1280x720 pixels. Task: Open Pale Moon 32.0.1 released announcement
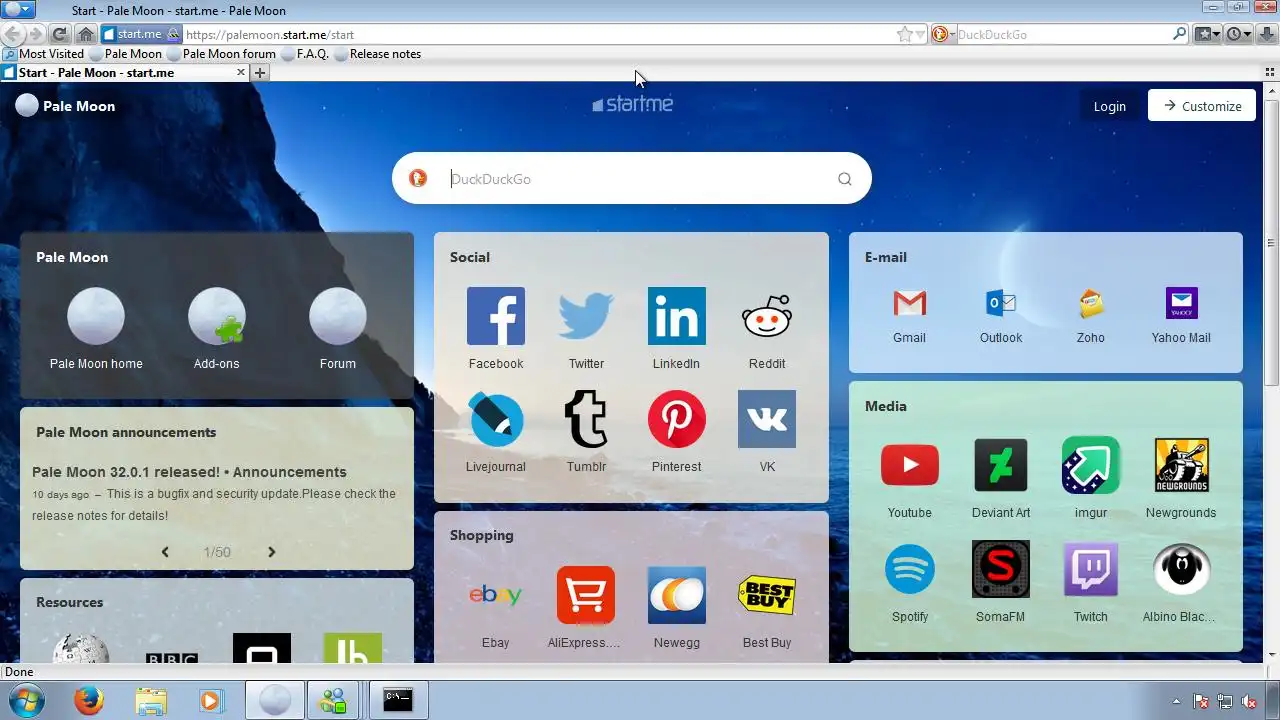189,472
